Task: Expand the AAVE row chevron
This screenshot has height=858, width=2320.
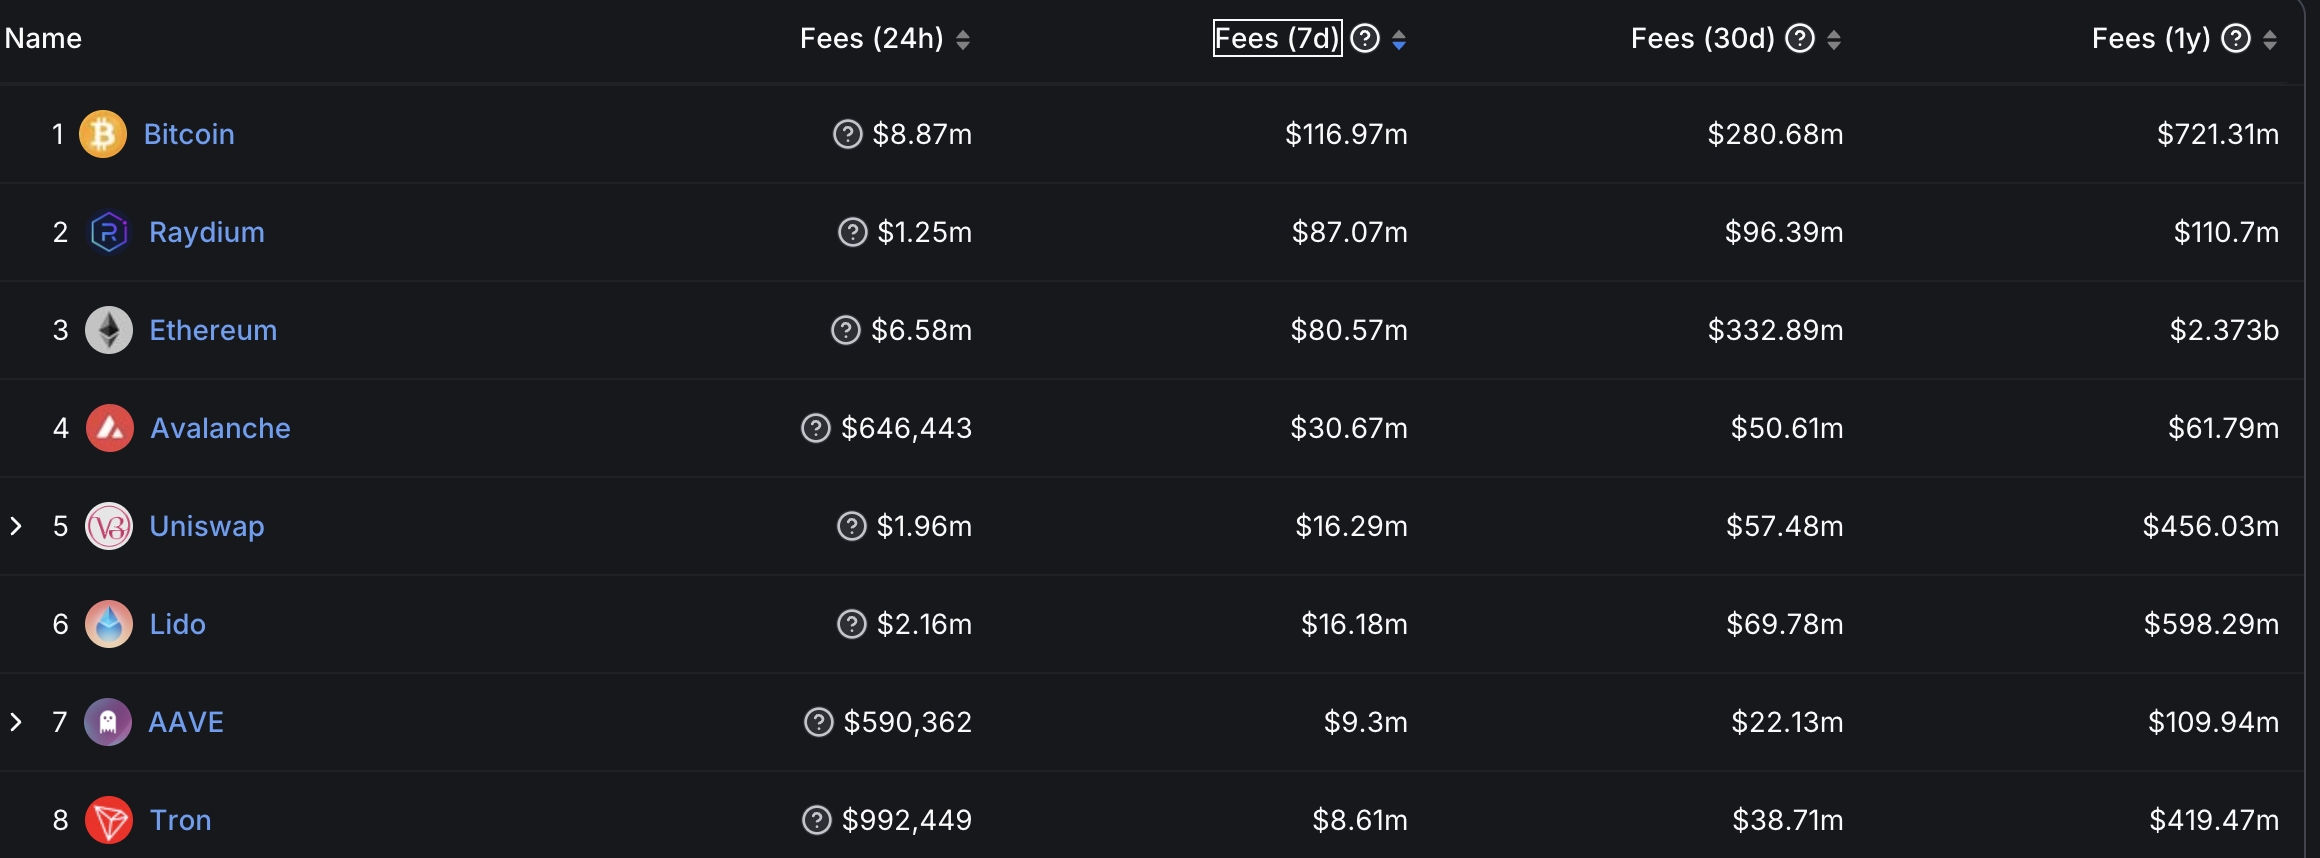Action: point(16,722)
